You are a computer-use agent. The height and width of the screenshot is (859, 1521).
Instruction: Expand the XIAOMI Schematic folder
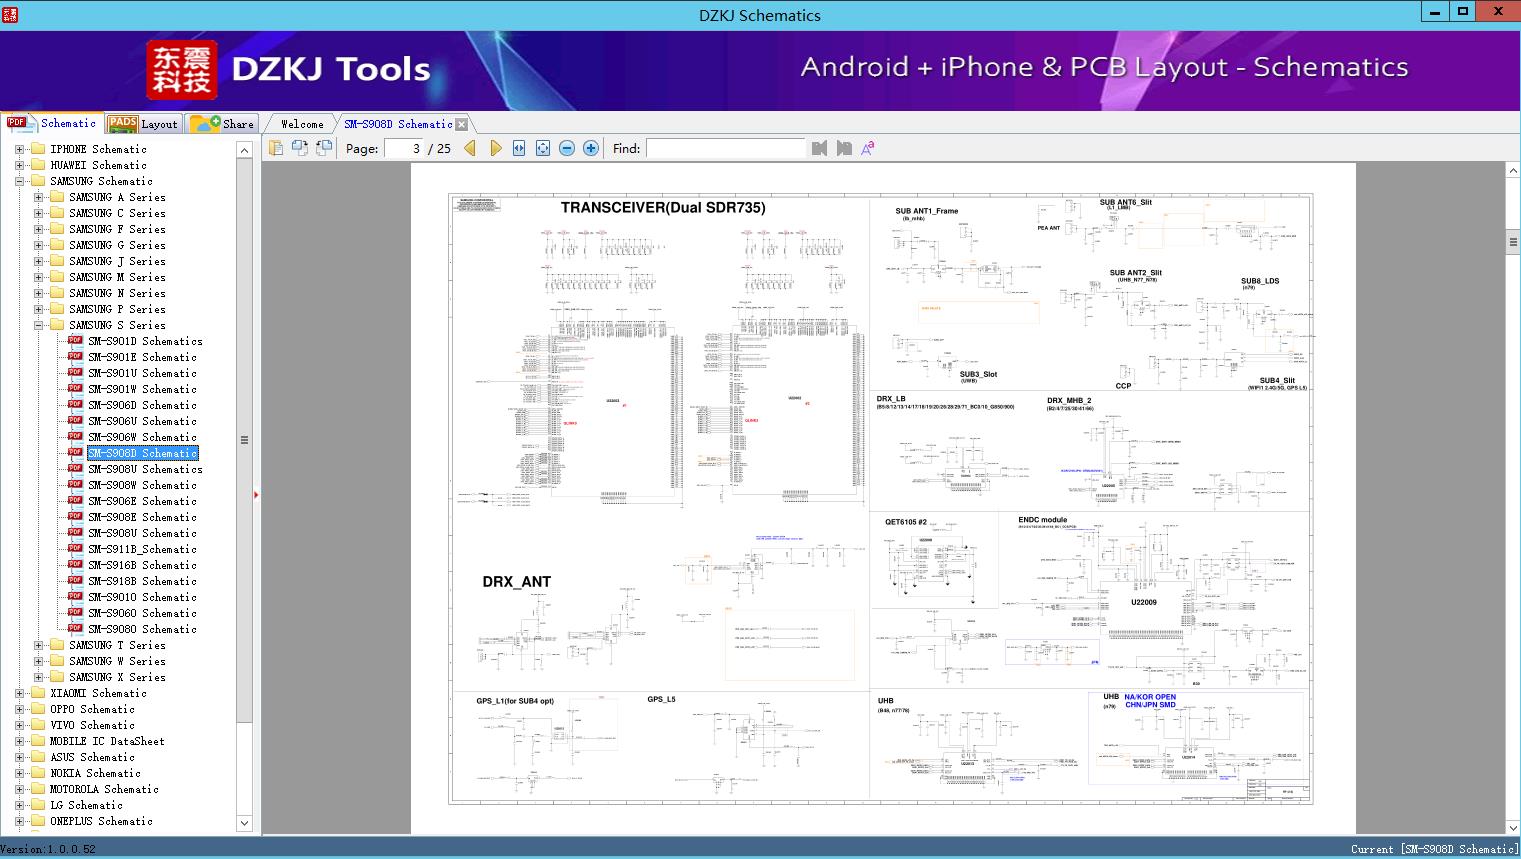19,693
